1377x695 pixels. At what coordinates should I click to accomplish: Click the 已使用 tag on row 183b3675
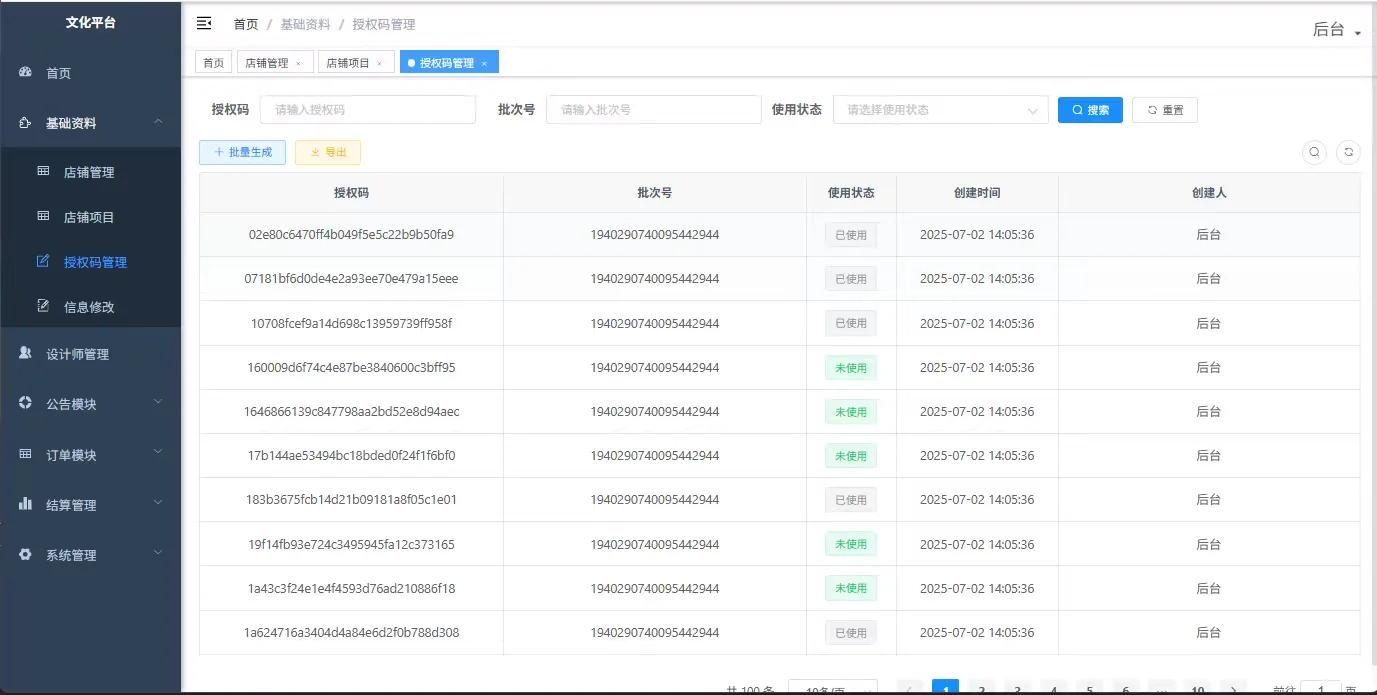coord(851,499)
